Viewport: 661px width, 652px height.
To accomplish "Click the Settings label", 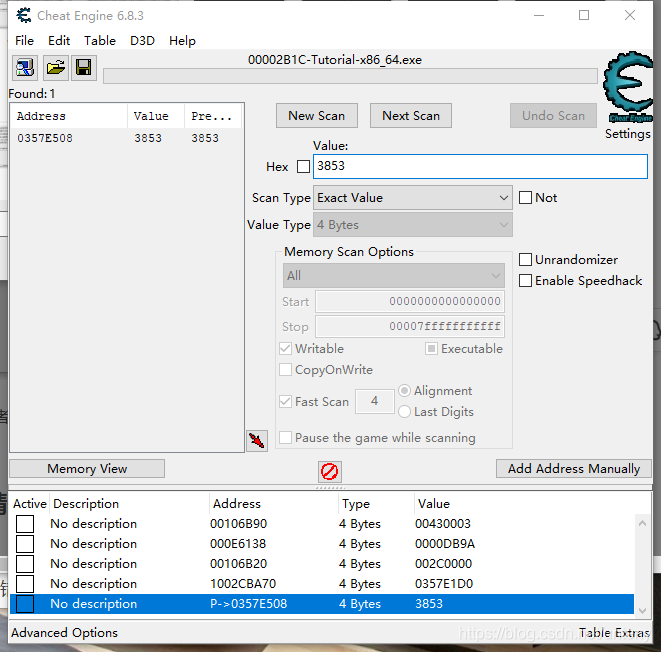I will pyautogui.click(x=628, y=134).
